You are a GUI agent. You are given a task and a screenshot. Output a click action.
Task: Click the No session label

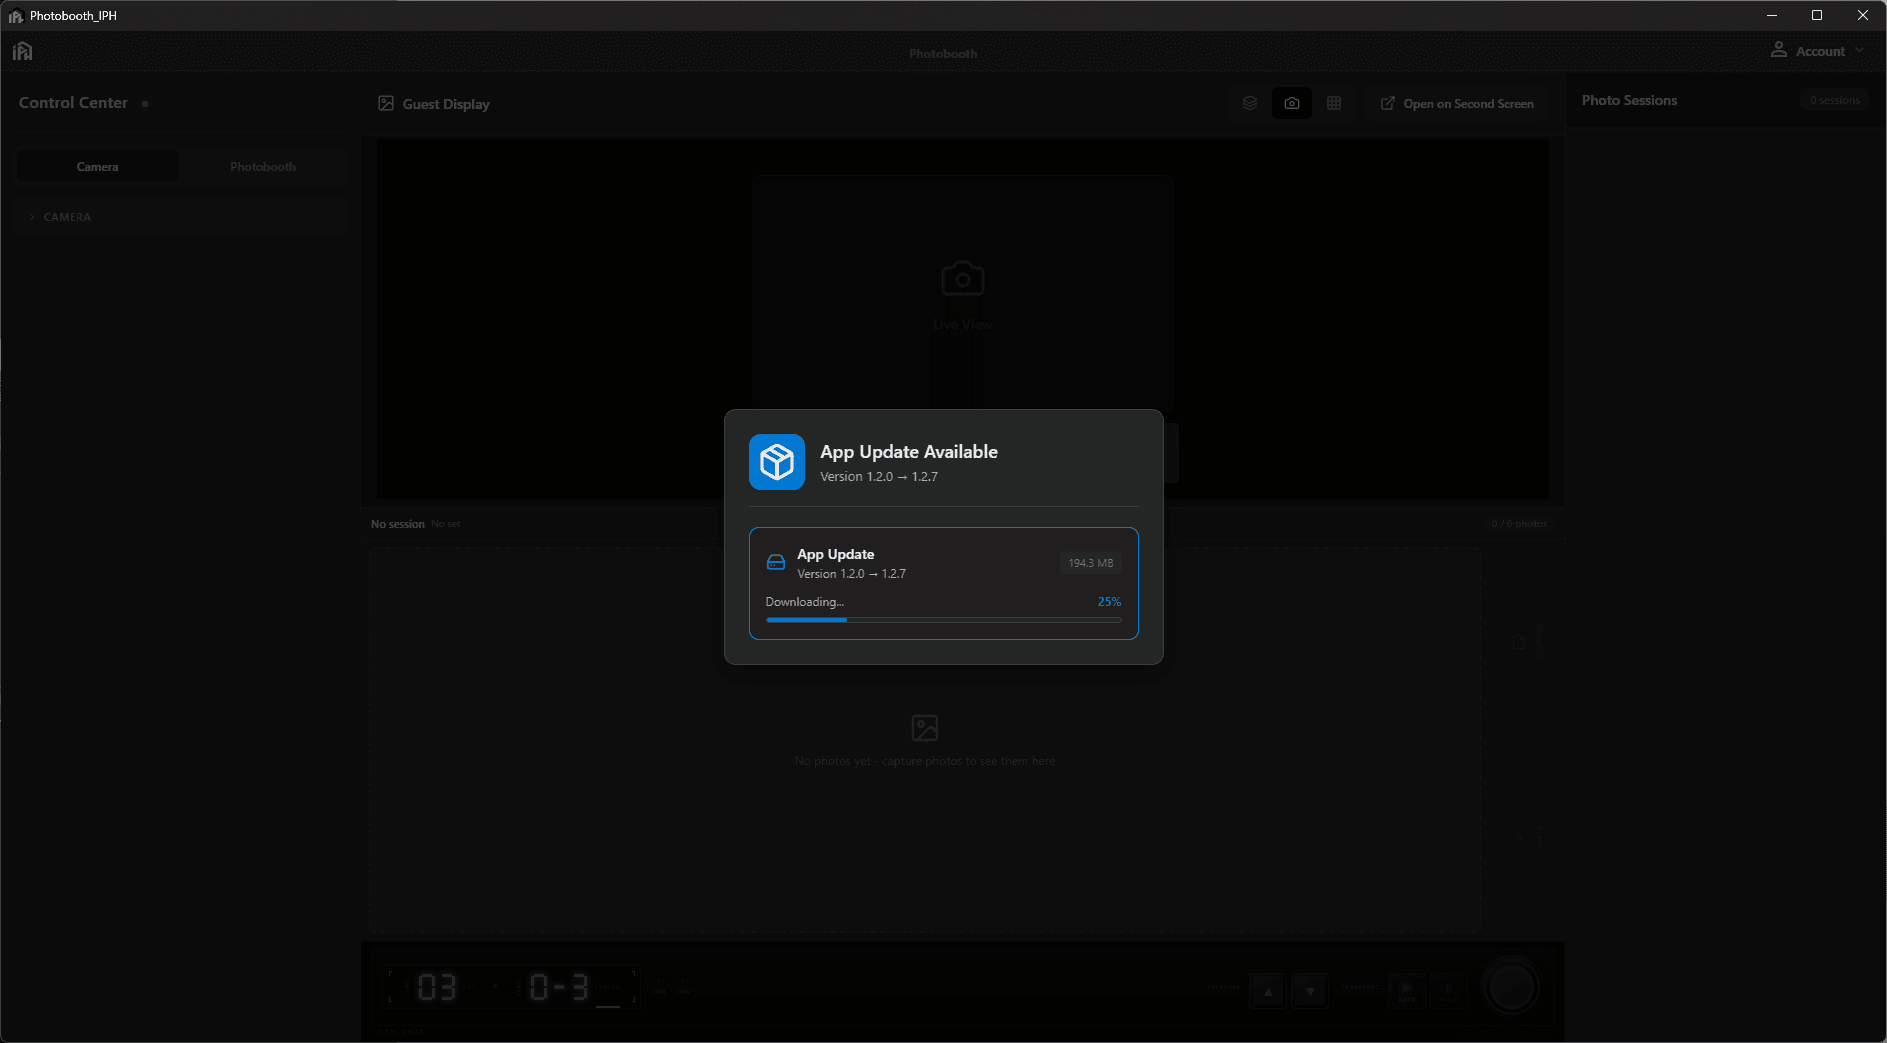[398, 524]
